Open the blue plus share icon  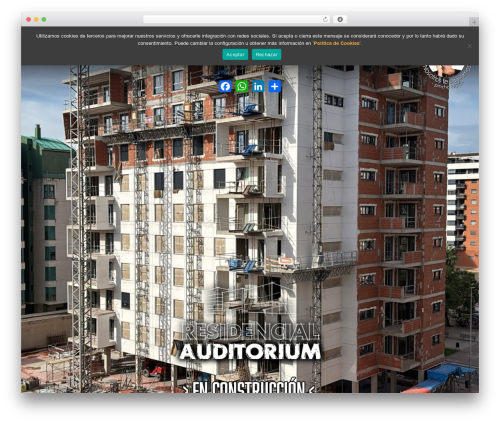(x=275, y=86)
